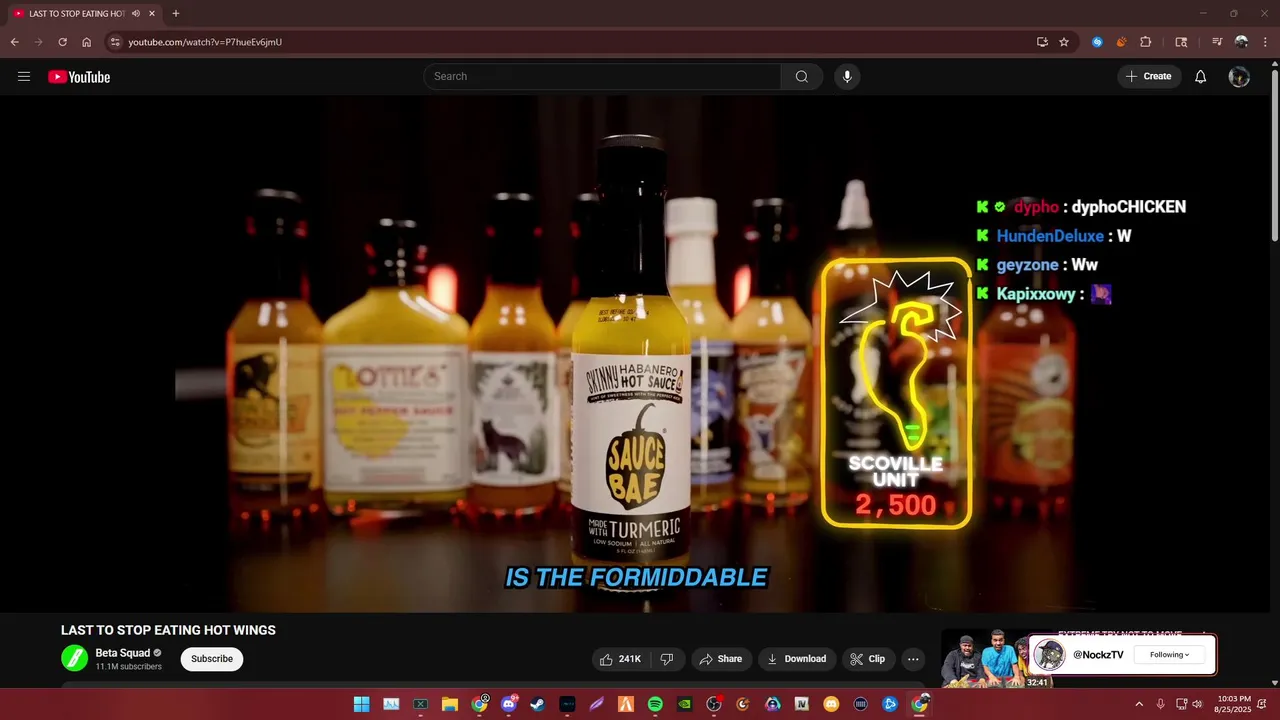
Task: Click the search magnifier button
Action: [802, 76]
